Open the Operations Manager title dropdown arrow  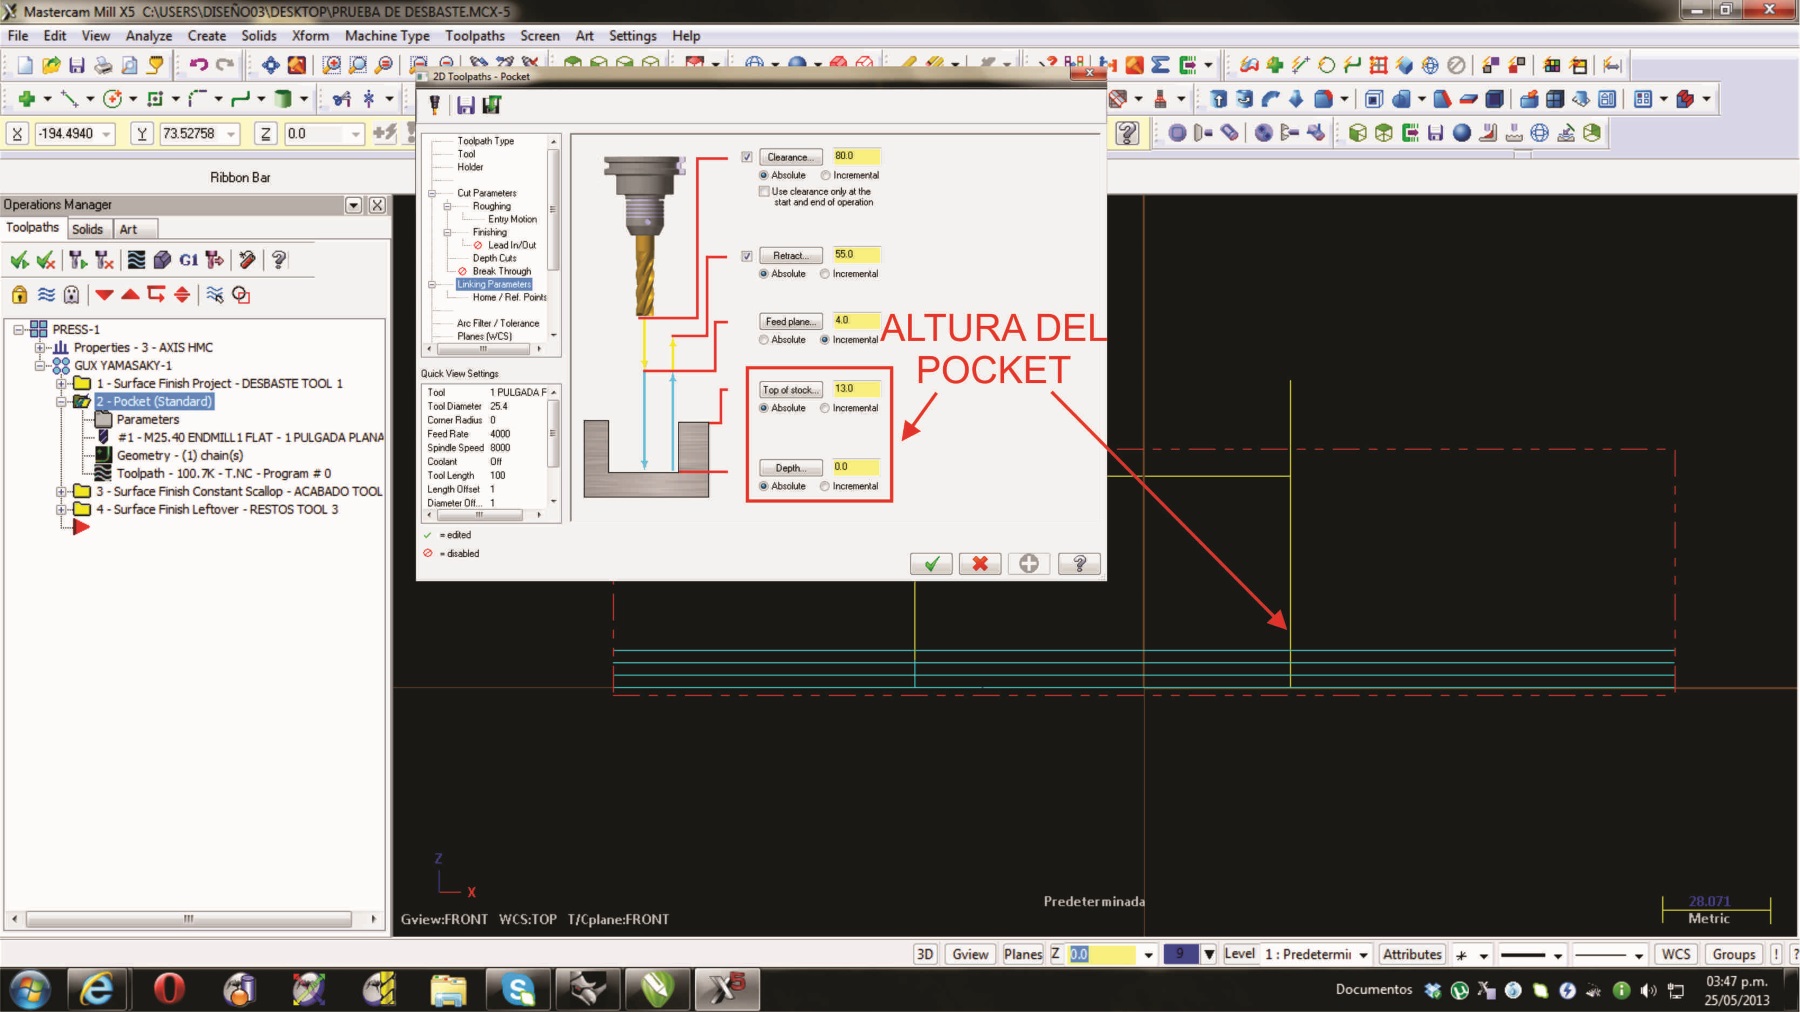(x=353, y=205)
